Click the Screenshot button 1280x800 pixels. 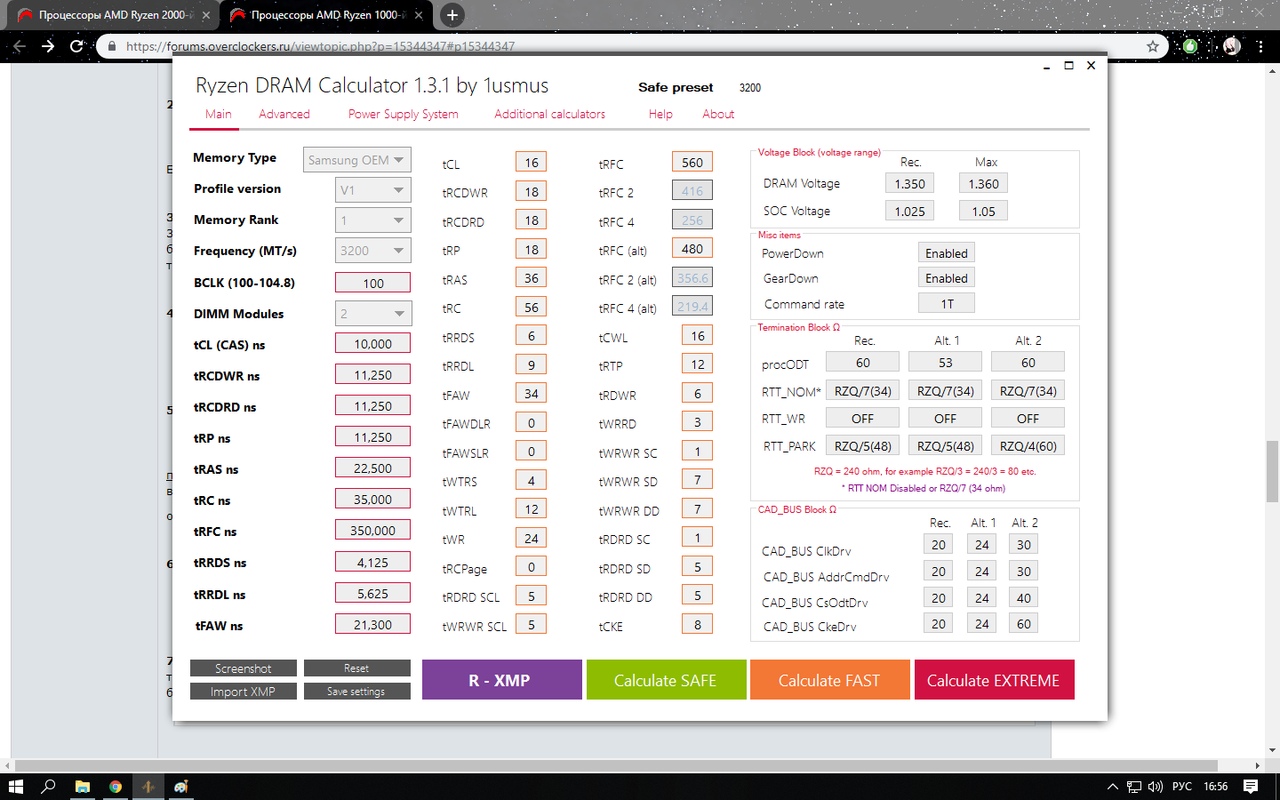pyautogui.click(x=243, y=668)
